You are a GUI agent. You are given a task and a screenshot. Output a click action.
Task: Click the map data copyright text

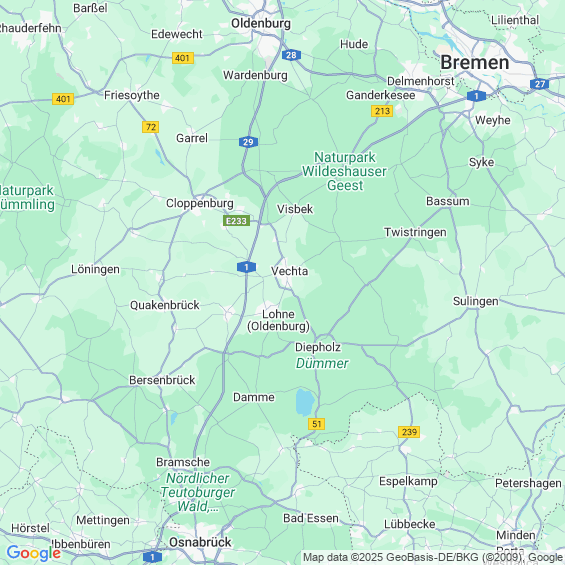pos(433,557)
